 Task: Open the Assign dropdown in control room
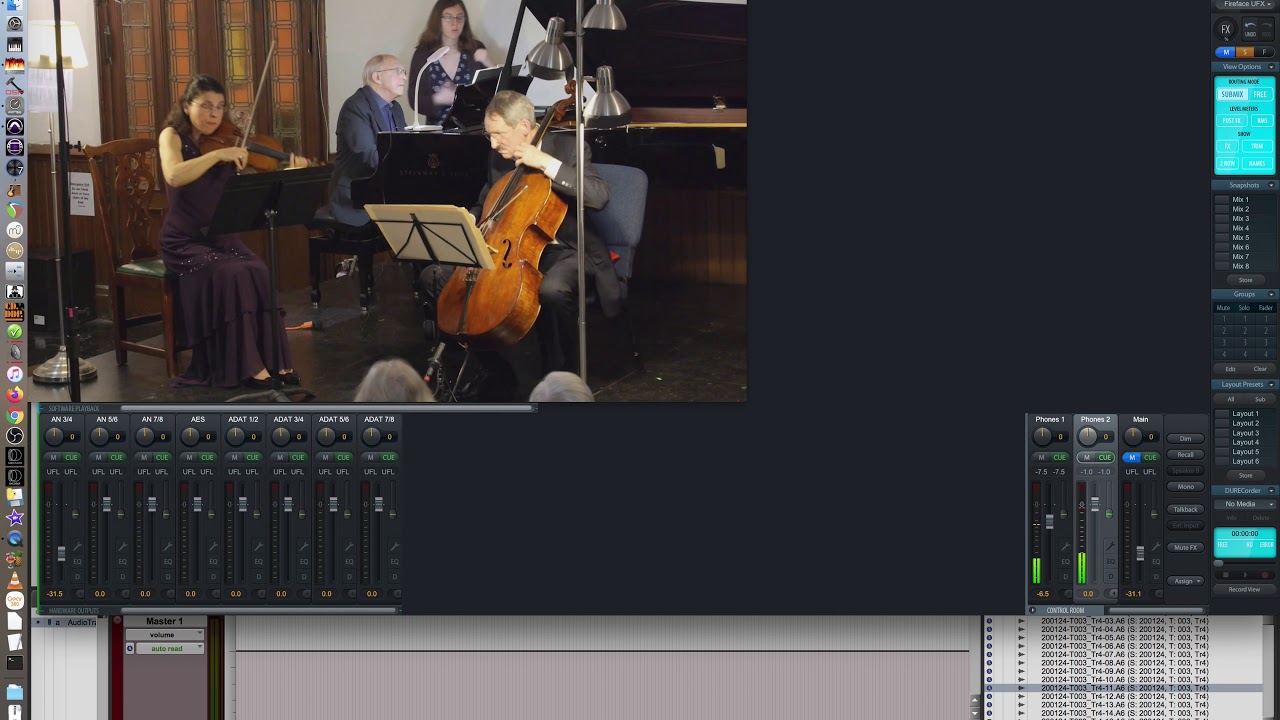1186,581
